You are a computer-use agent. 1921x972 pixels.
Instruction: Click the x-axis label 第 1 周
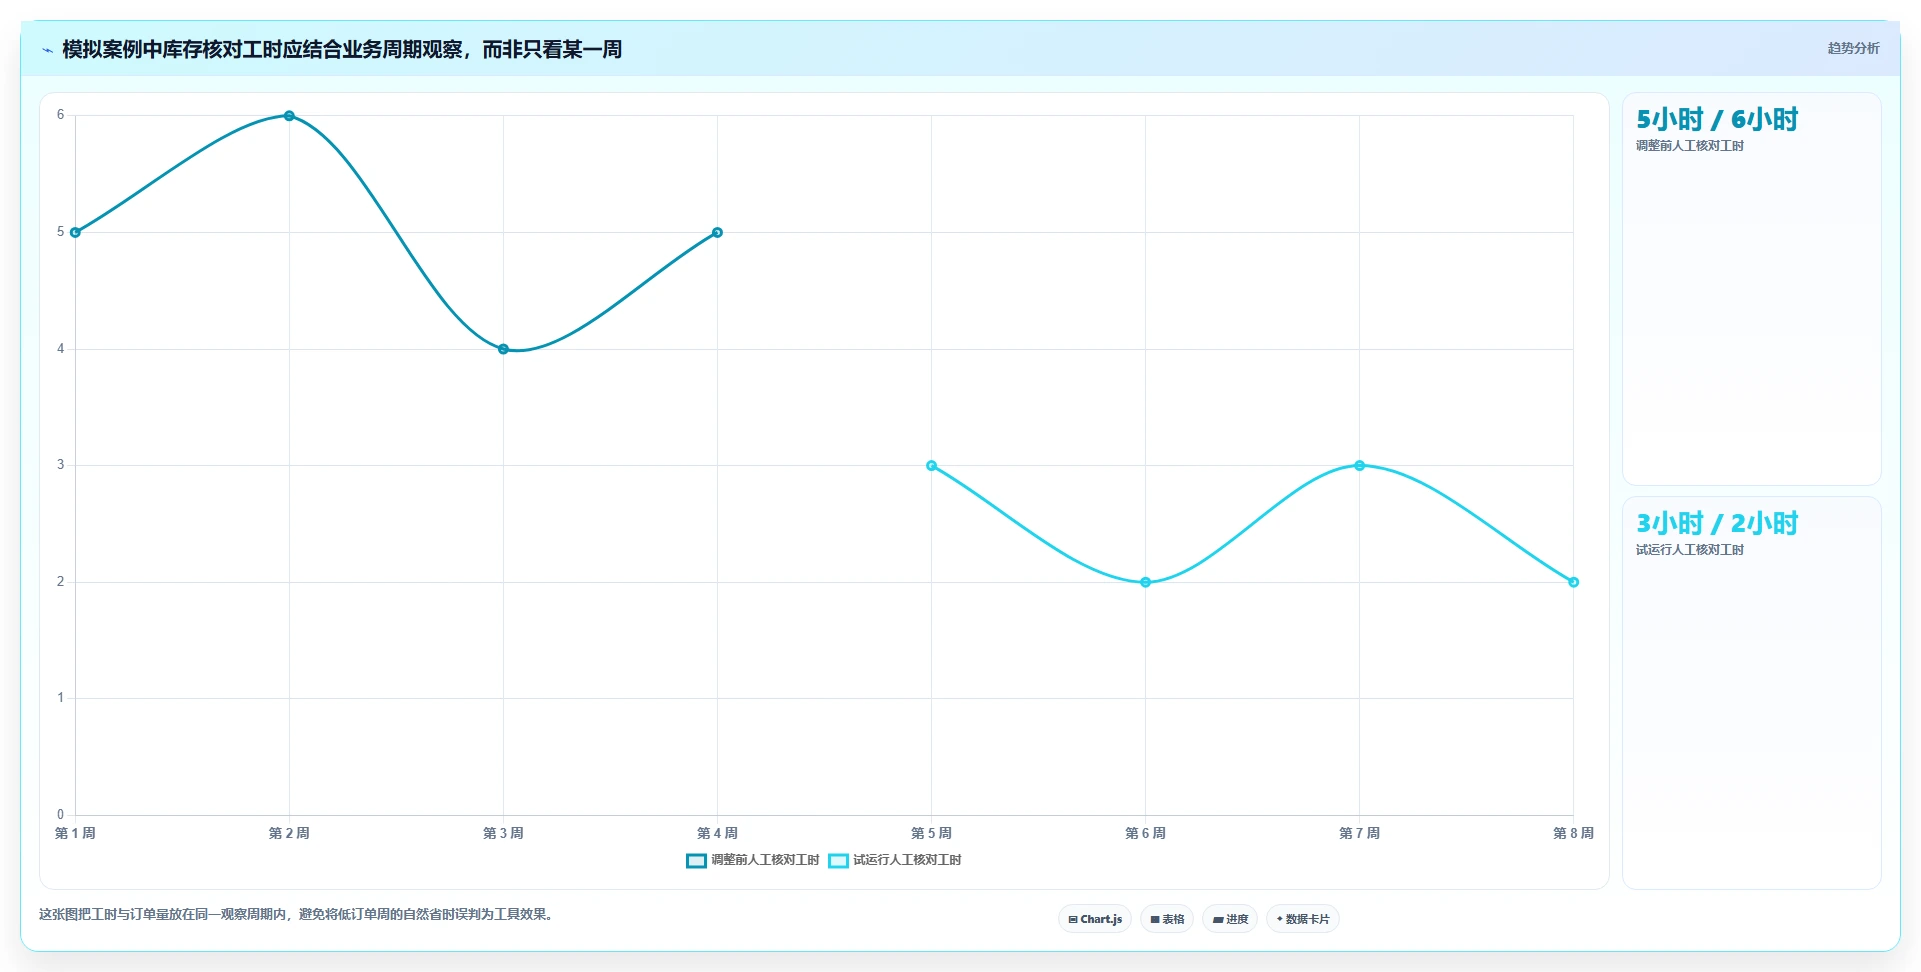click(x=75, y=833)
